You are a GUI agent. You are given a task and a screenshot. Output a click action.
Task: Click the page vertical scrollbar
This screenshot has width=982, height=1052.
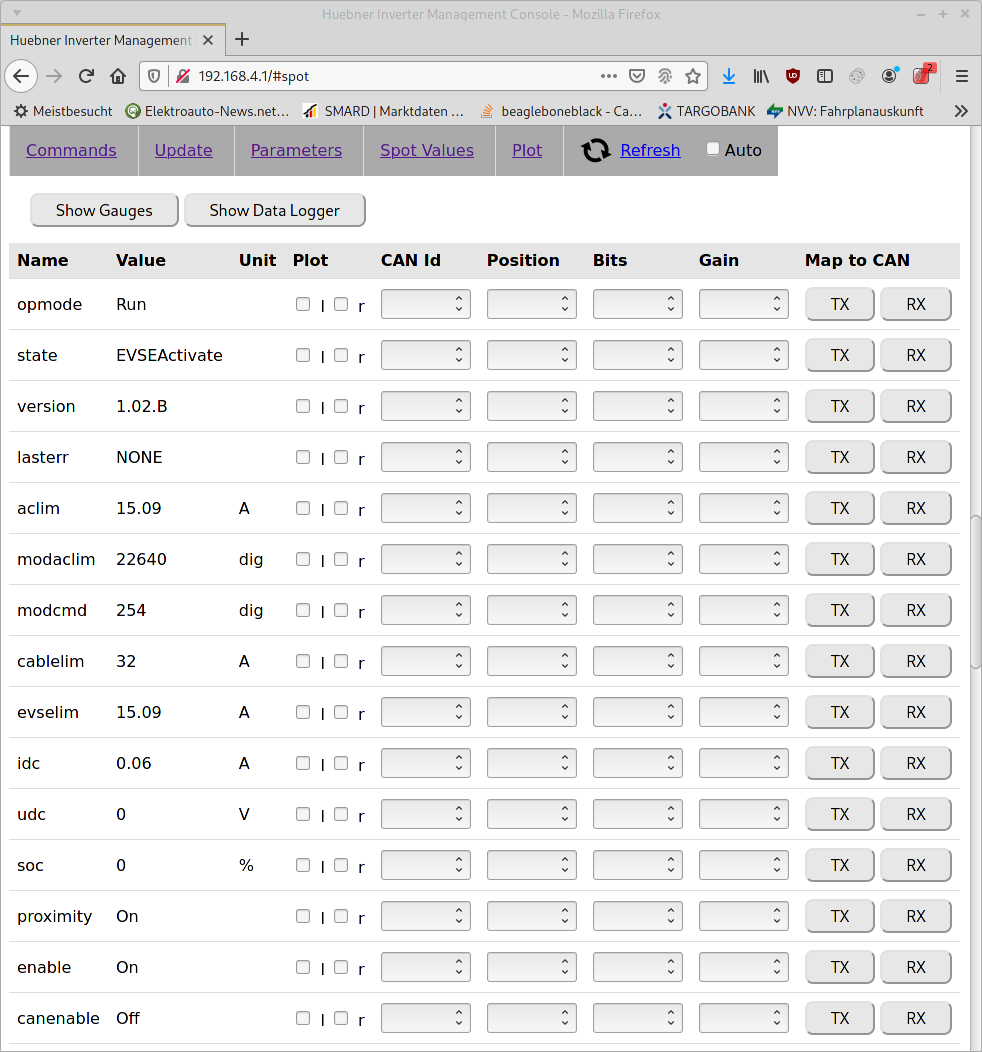tap(975, 590)
